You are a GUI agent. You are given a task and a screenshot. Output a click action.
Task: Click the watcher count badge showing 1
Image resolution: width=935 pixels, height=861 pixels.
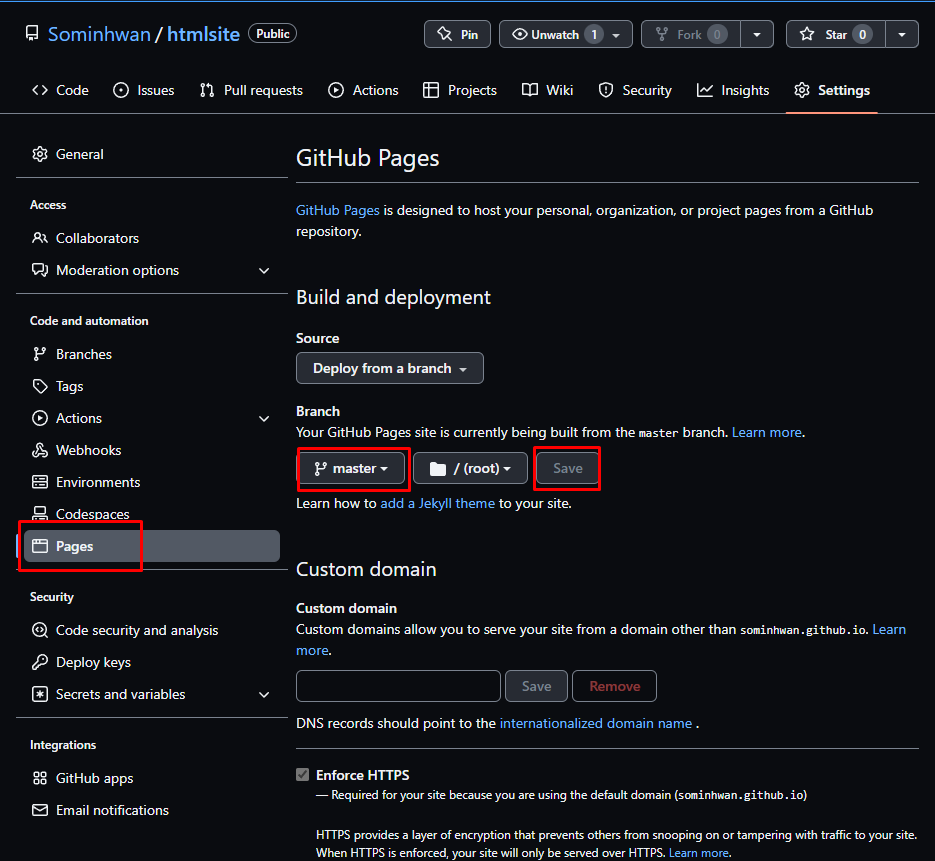coord(594,35)
